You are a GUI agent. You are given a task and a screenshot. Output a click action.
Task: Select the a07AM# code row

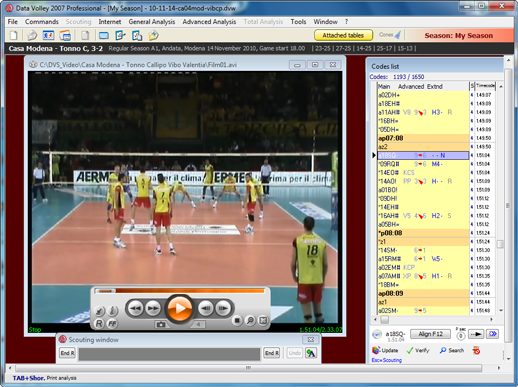pos(423,276)
